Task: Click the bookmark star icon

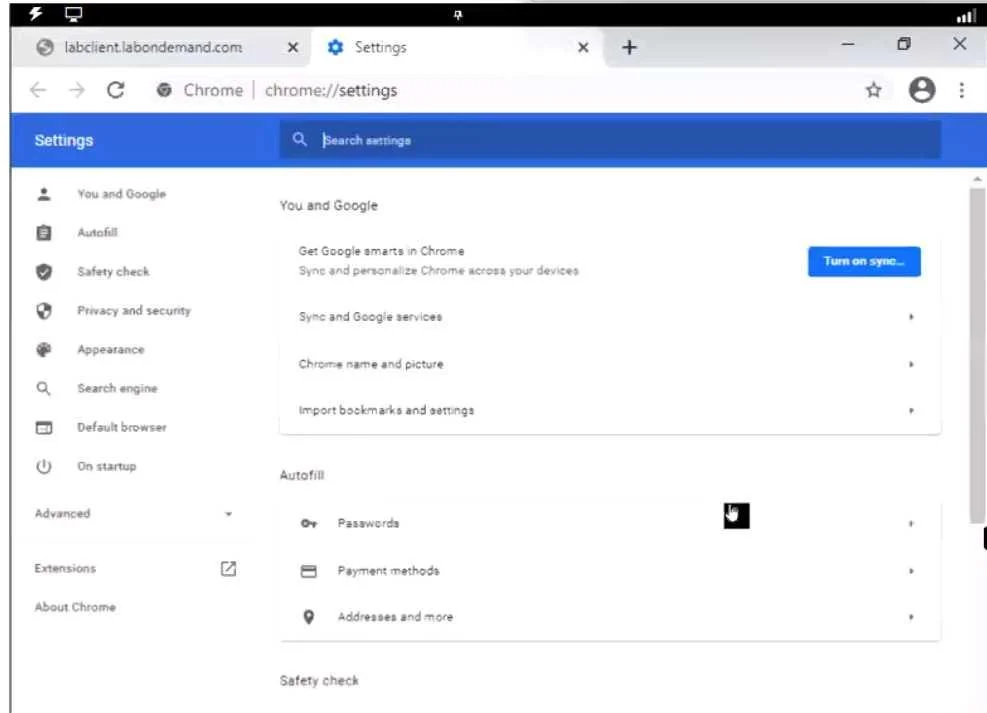Action: (873, 91)
